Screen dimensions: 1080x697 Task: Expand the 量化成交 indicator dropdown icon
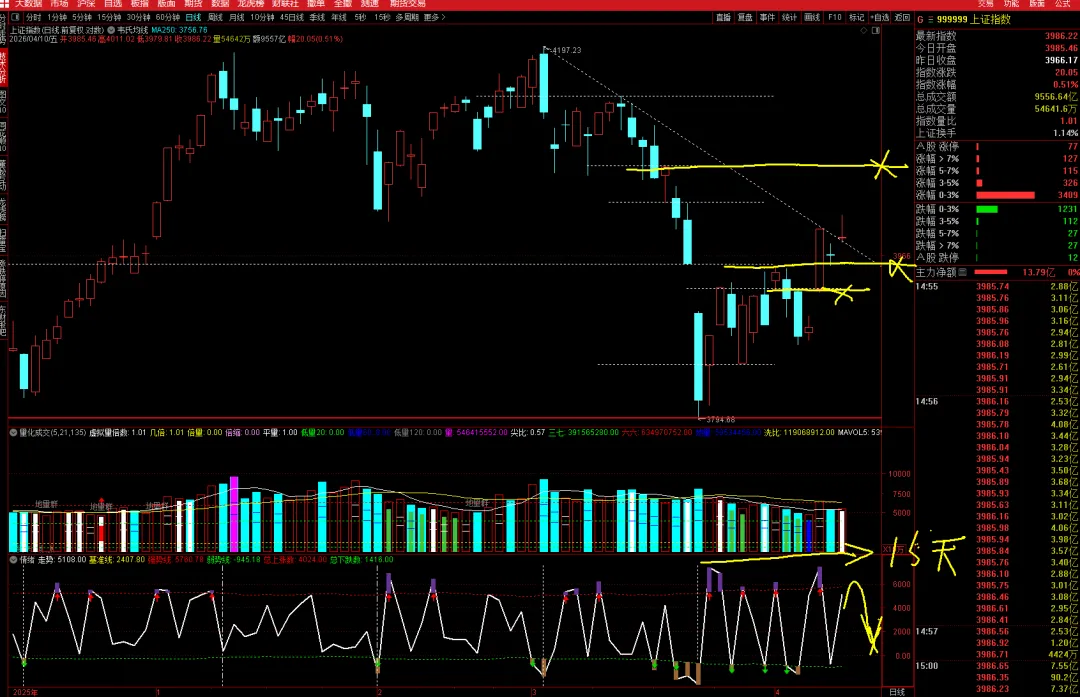pos(12,433)
